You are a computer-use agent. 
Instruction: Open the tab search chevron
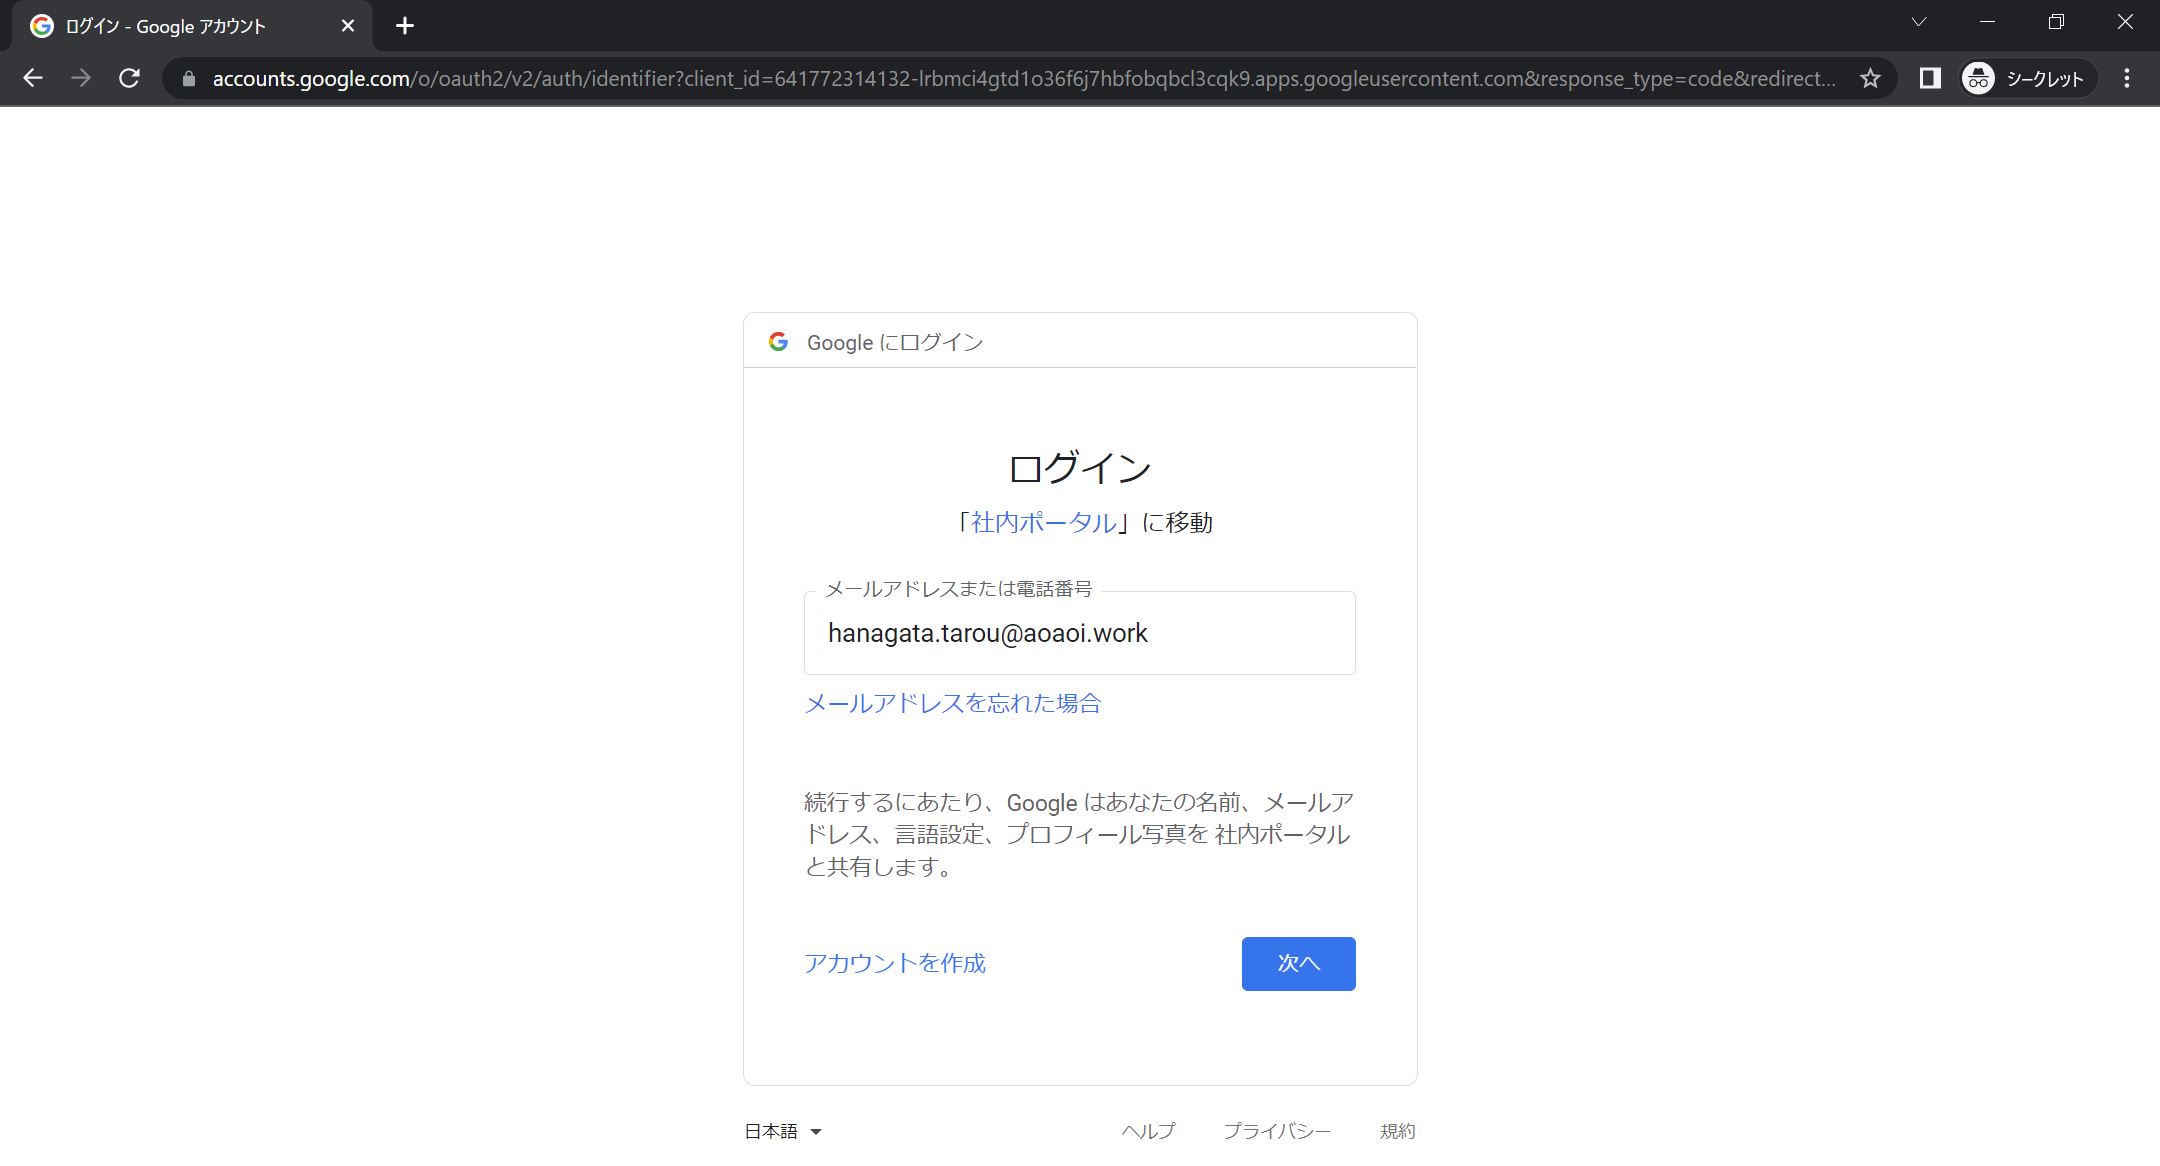click(1918, 22)
